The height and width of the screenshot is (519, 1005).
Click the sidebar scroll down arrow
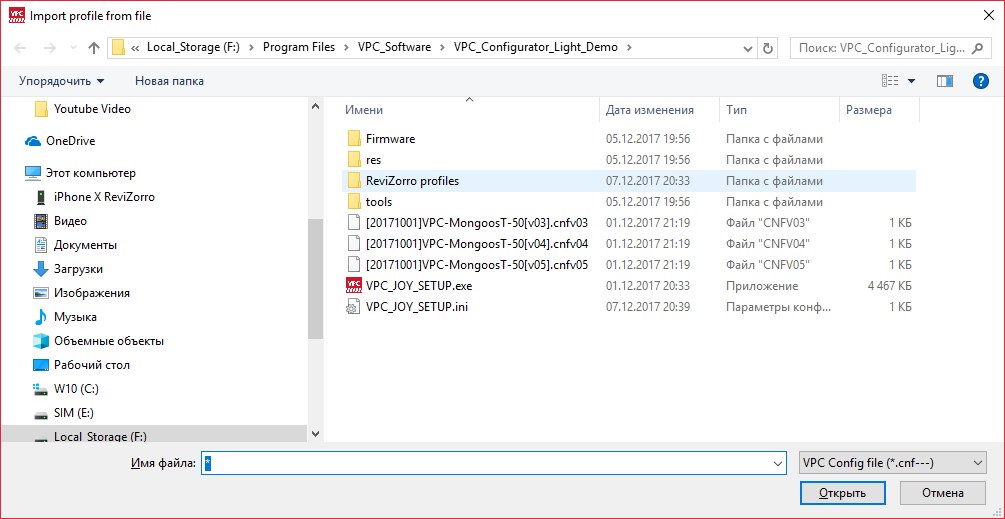click(x=315, y=434)
